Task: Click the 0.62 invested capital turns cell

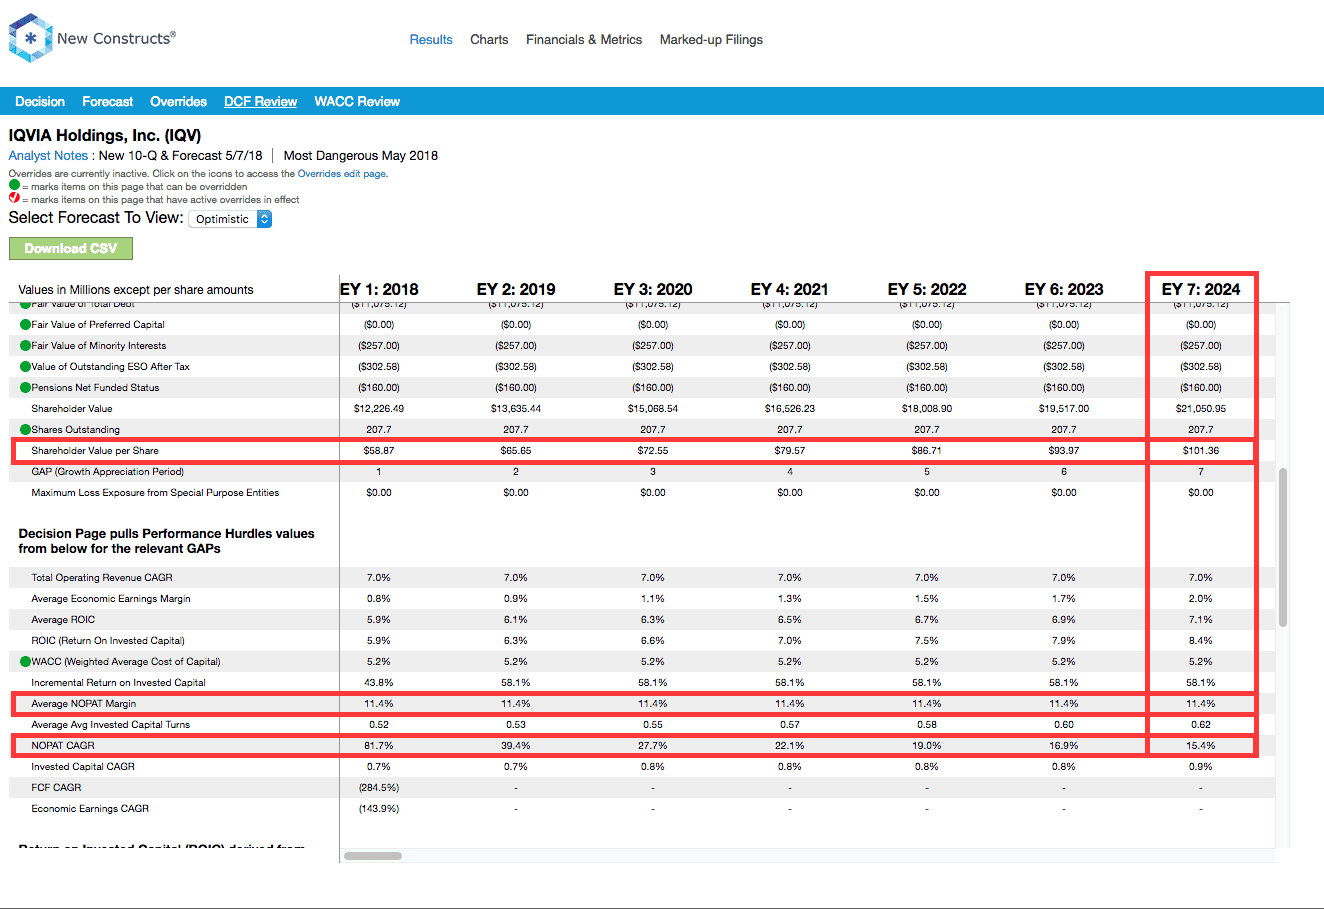Action: [x=1201, y=724]
